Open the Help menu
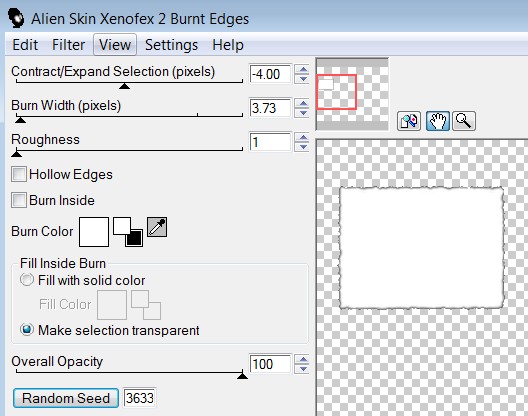This screenshot has width=528, height=416. point(228,45)
